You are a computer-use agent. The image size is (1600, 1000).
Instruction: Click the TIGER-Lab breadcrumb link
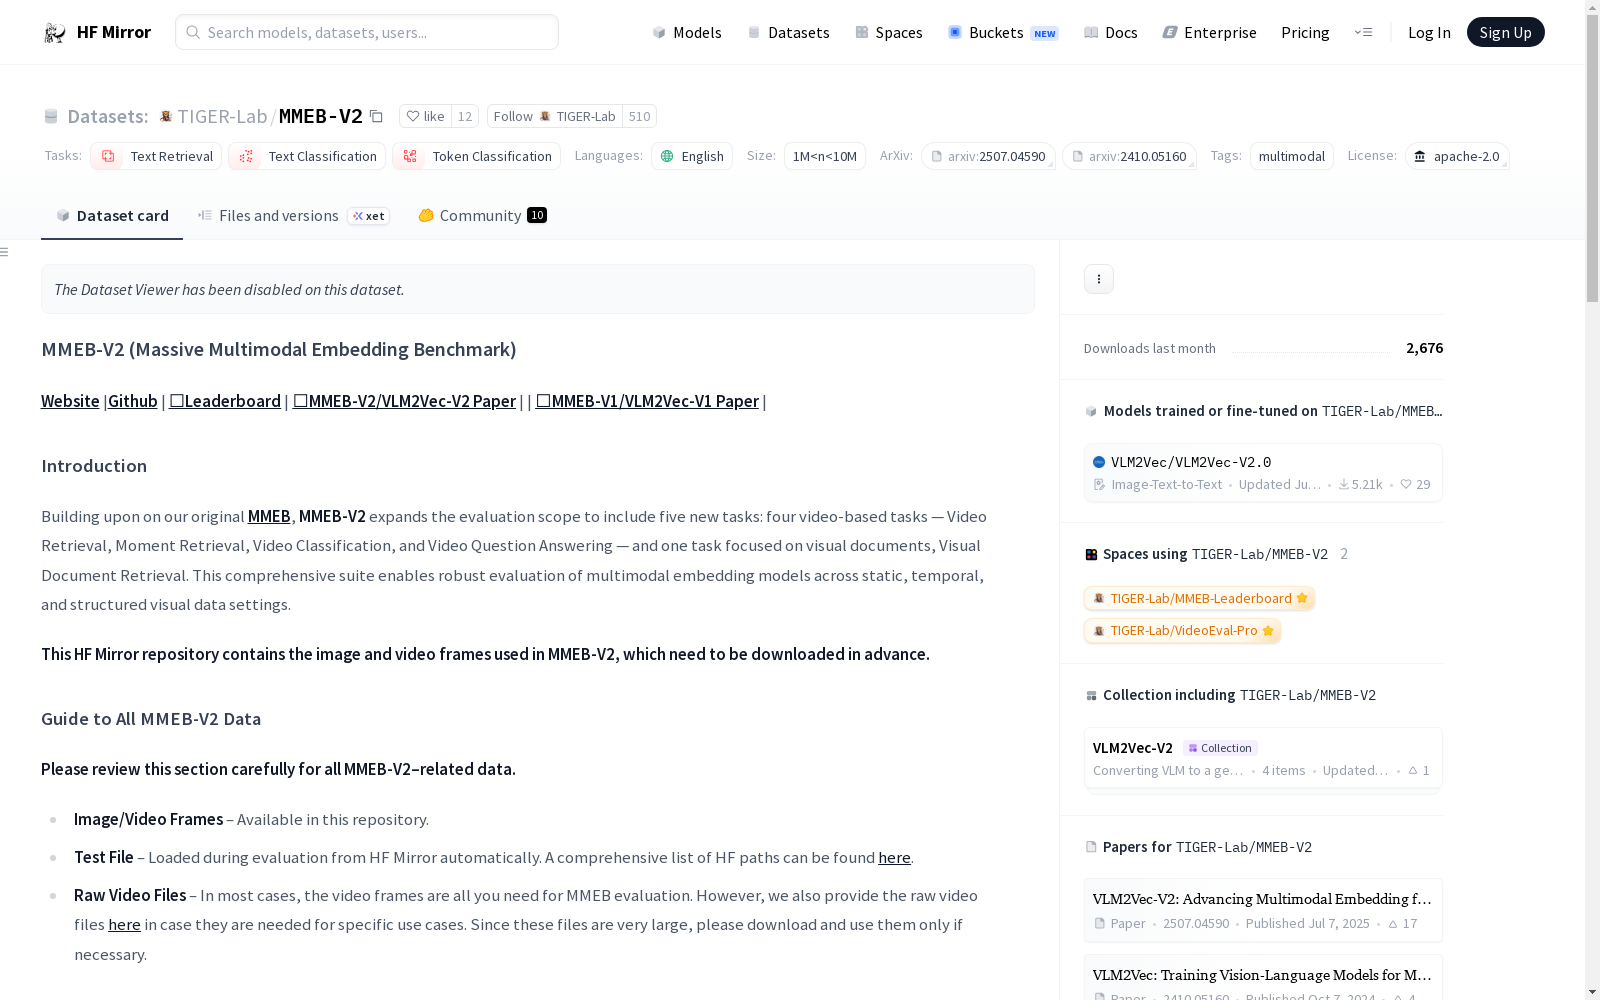click(x=222, y=116)
